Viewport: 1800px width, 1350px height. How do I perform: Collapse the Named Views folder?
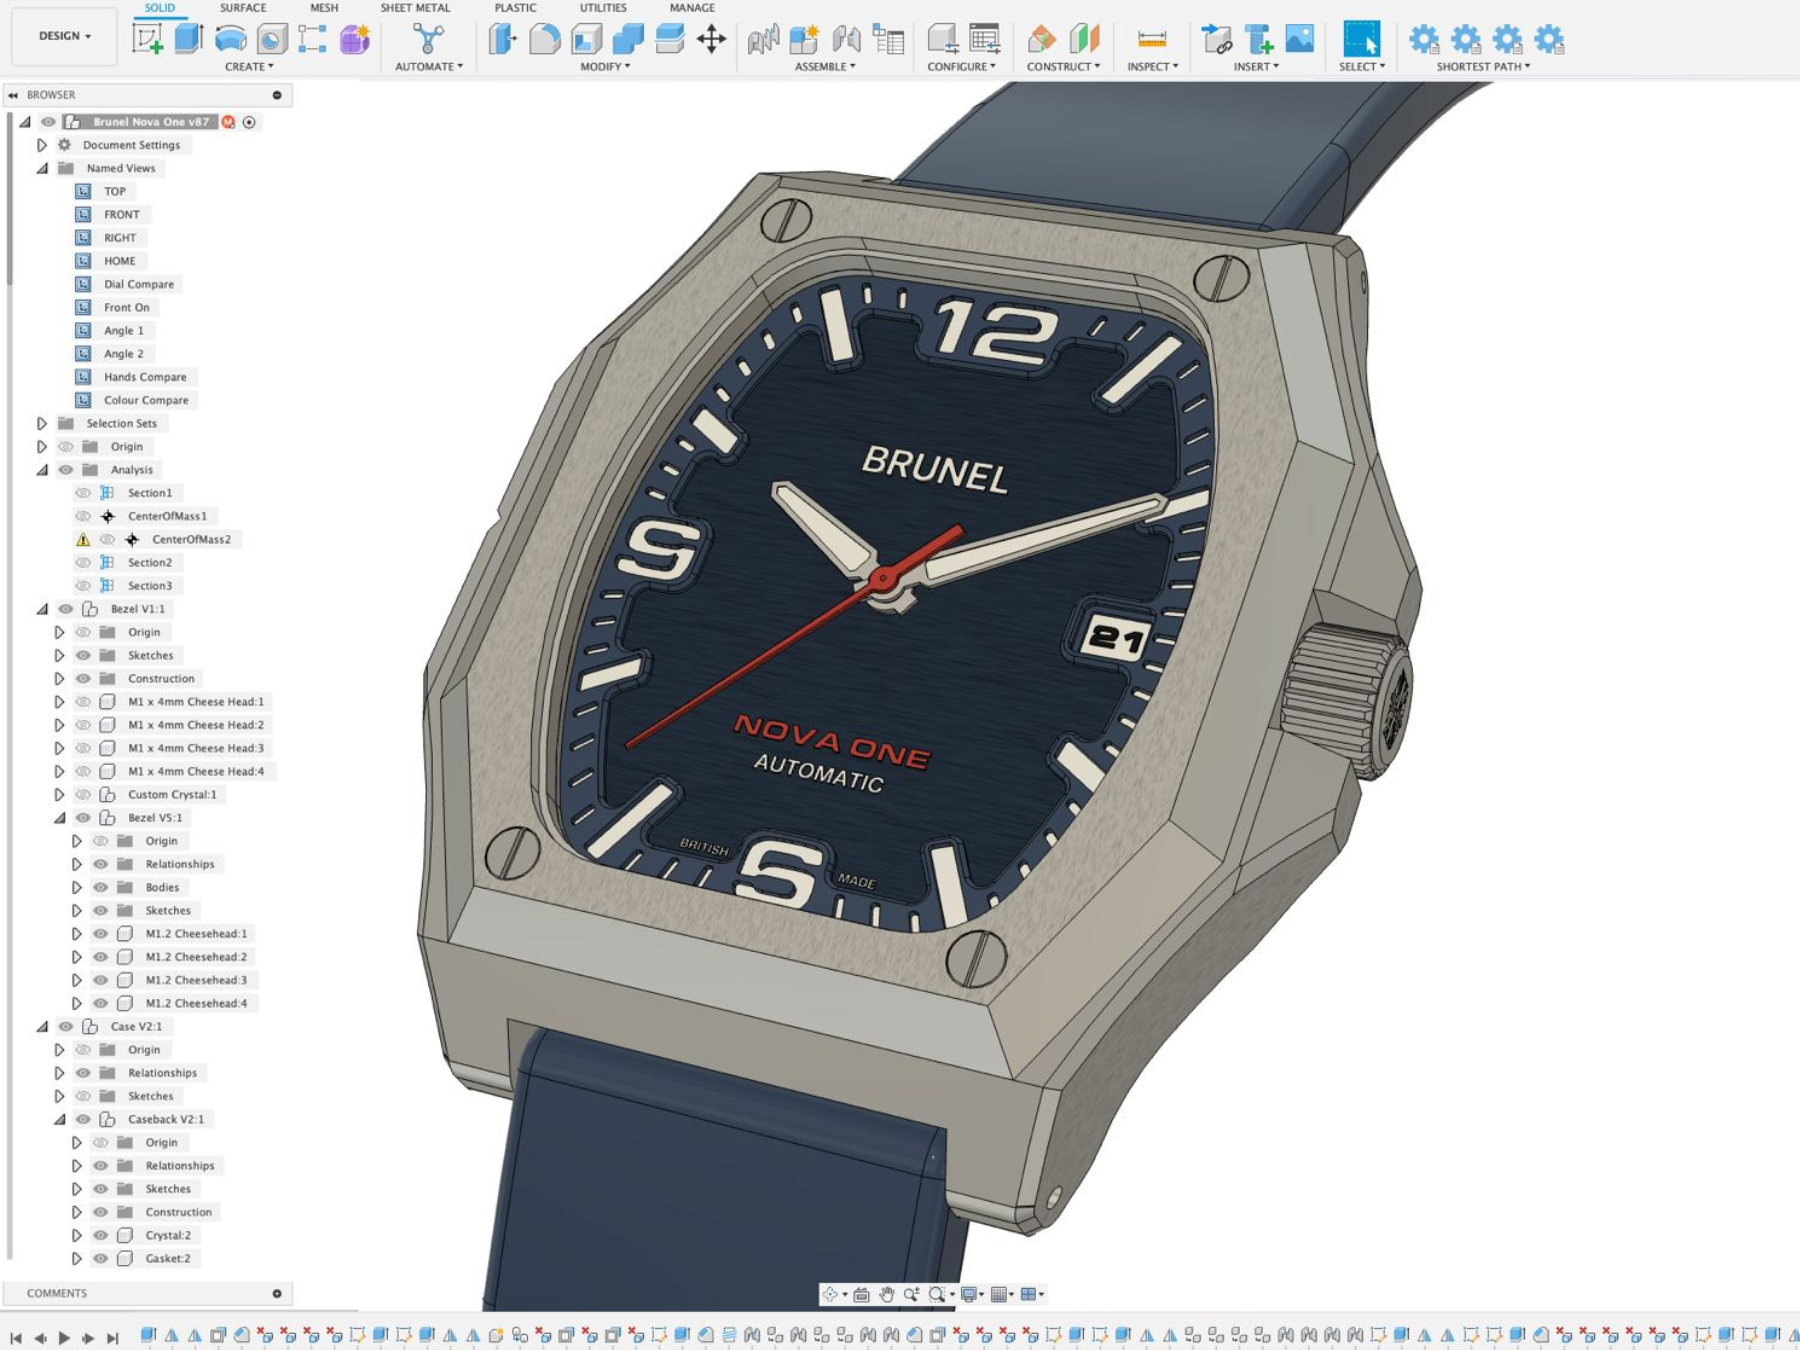41,168
